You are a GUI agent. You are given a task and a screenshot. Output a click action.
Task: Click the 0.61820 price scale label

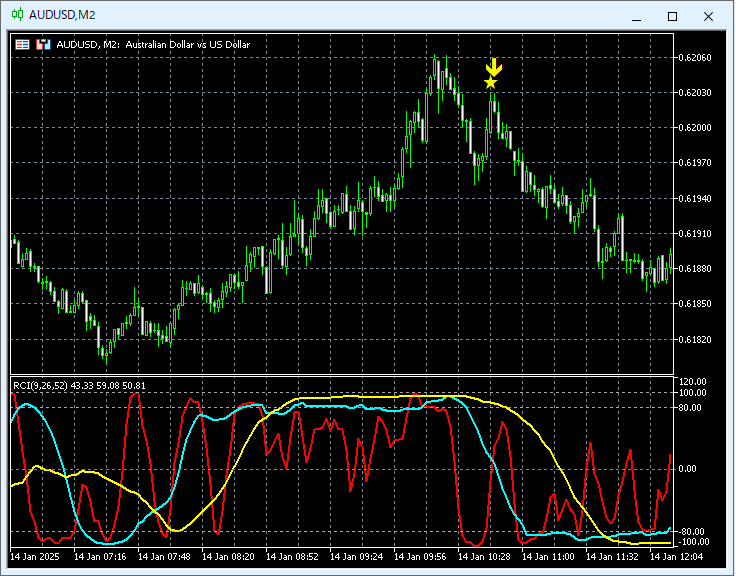695,339
